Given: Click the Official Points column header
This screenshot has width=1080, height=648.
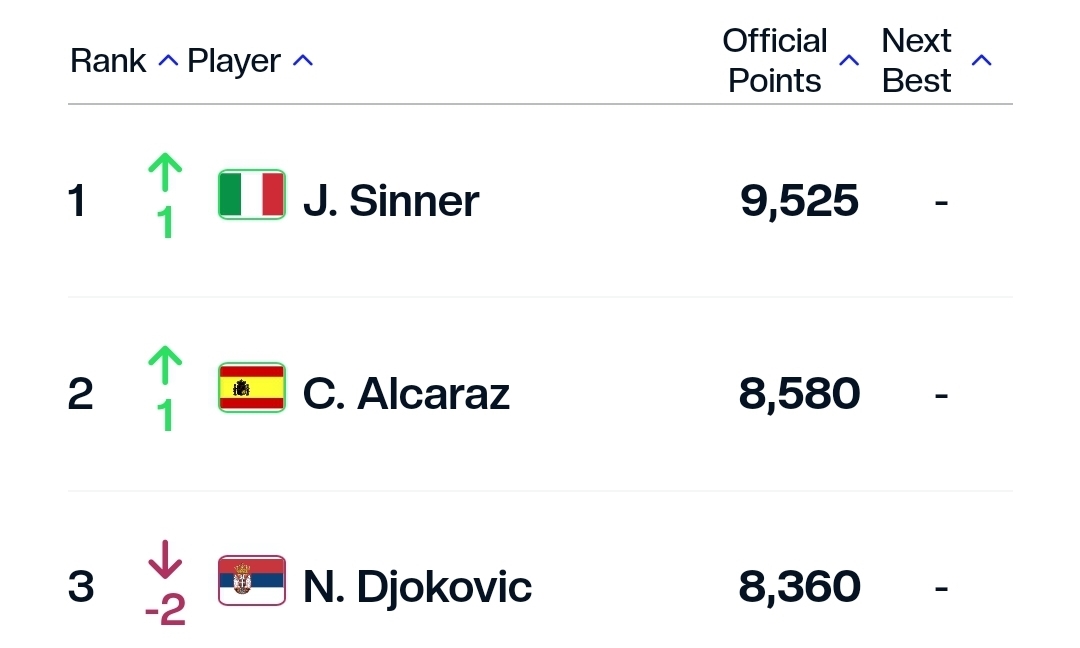Looking at the screenshot, I should [x=775, y=61].
